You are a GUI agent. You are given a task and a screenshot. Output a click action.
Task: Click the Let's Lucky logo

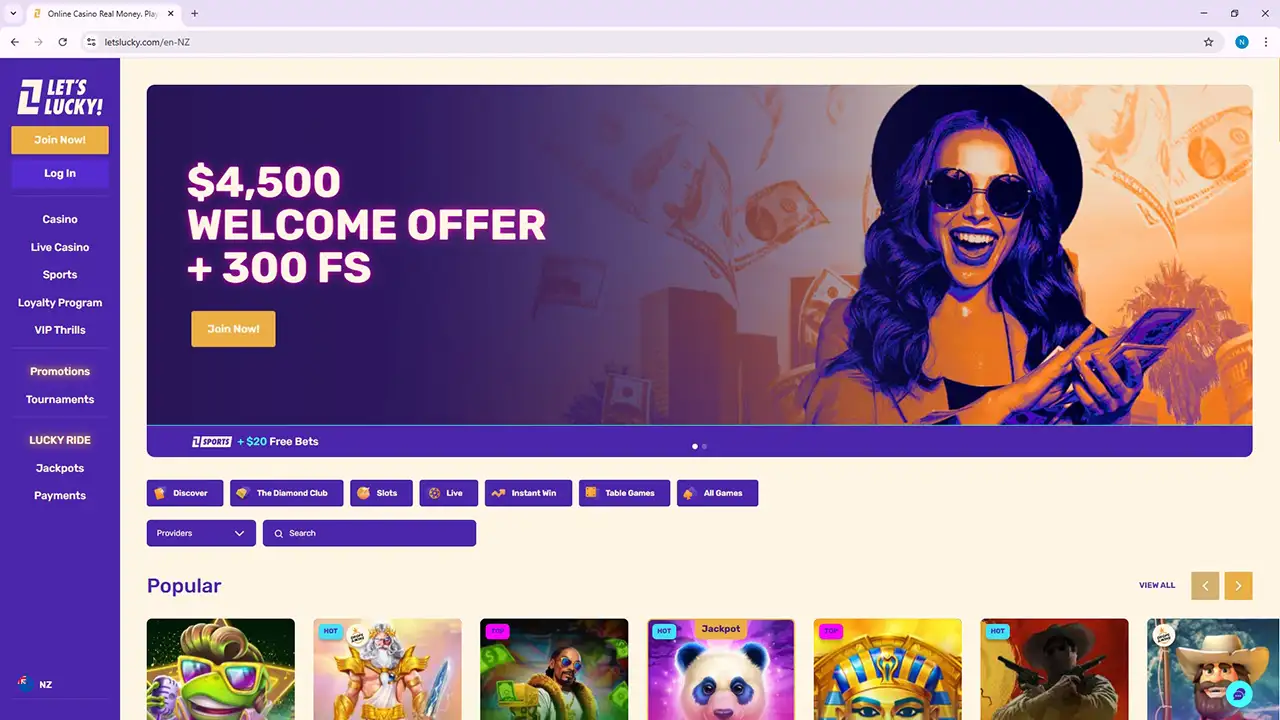60,97
